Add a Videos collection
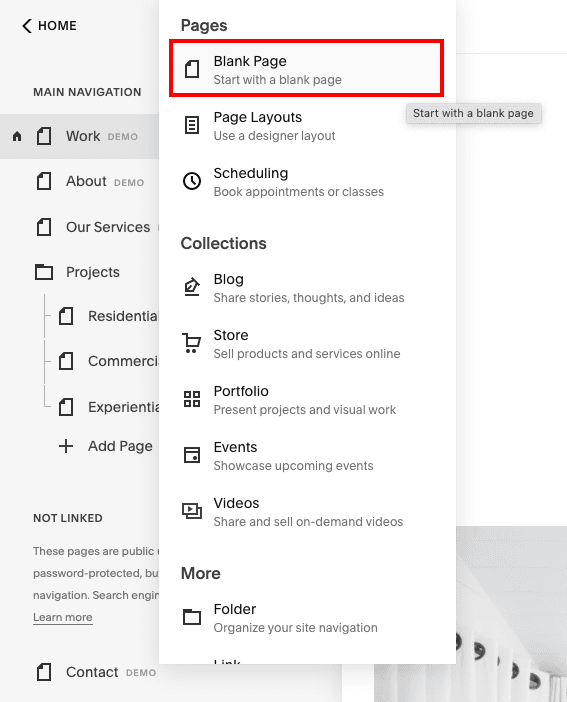The width and height of the screenshot is (567, 702). (307, 512)
